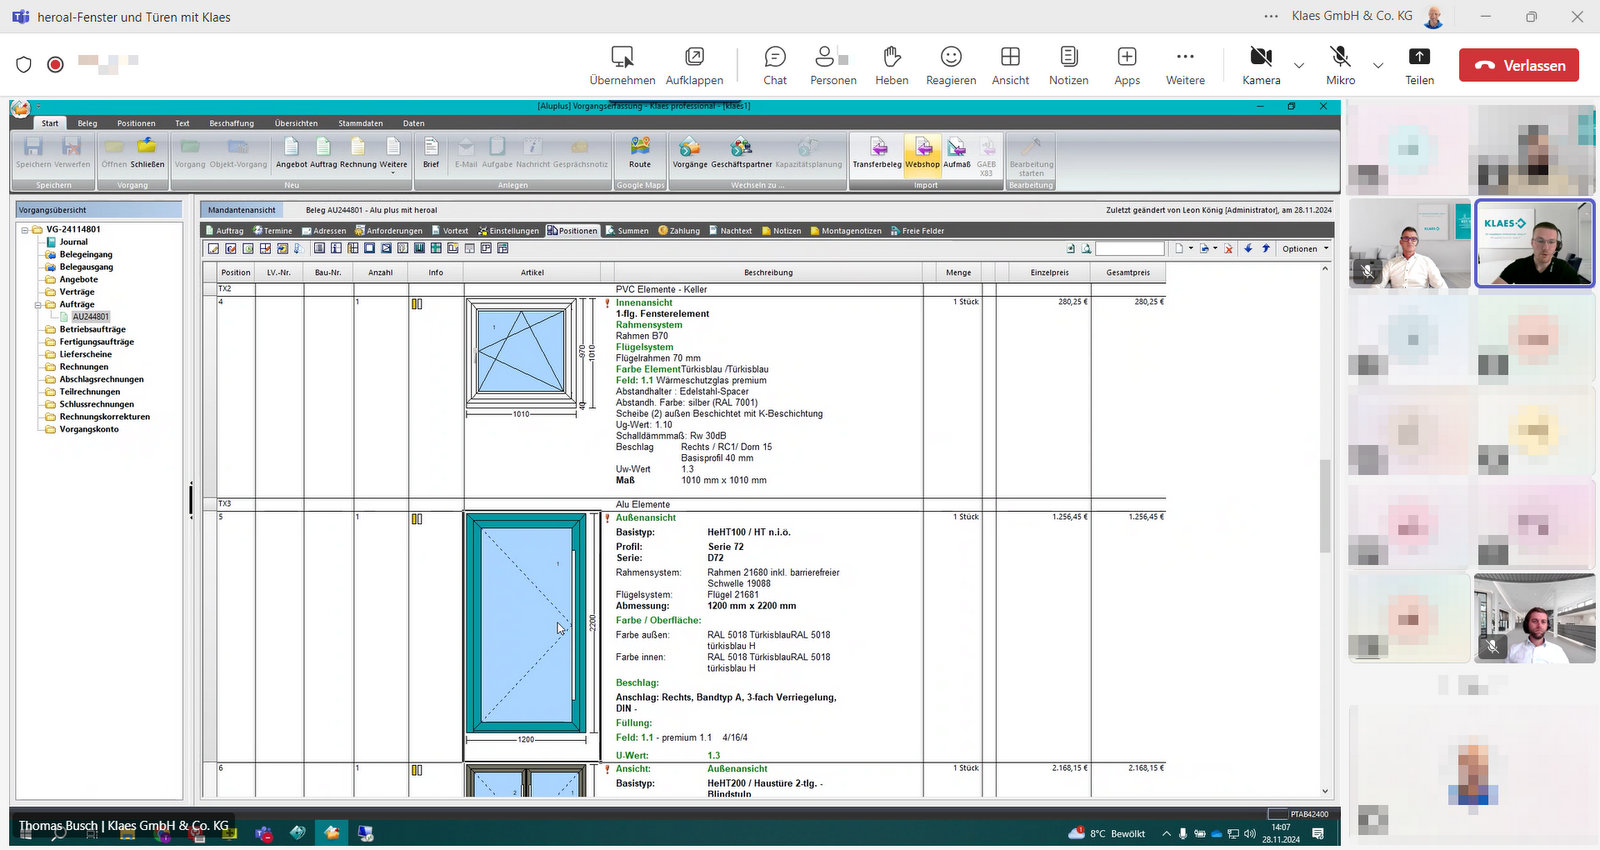Toggle the Mikro microphone mute
1600x850 pixels.
click(1341, 66)
